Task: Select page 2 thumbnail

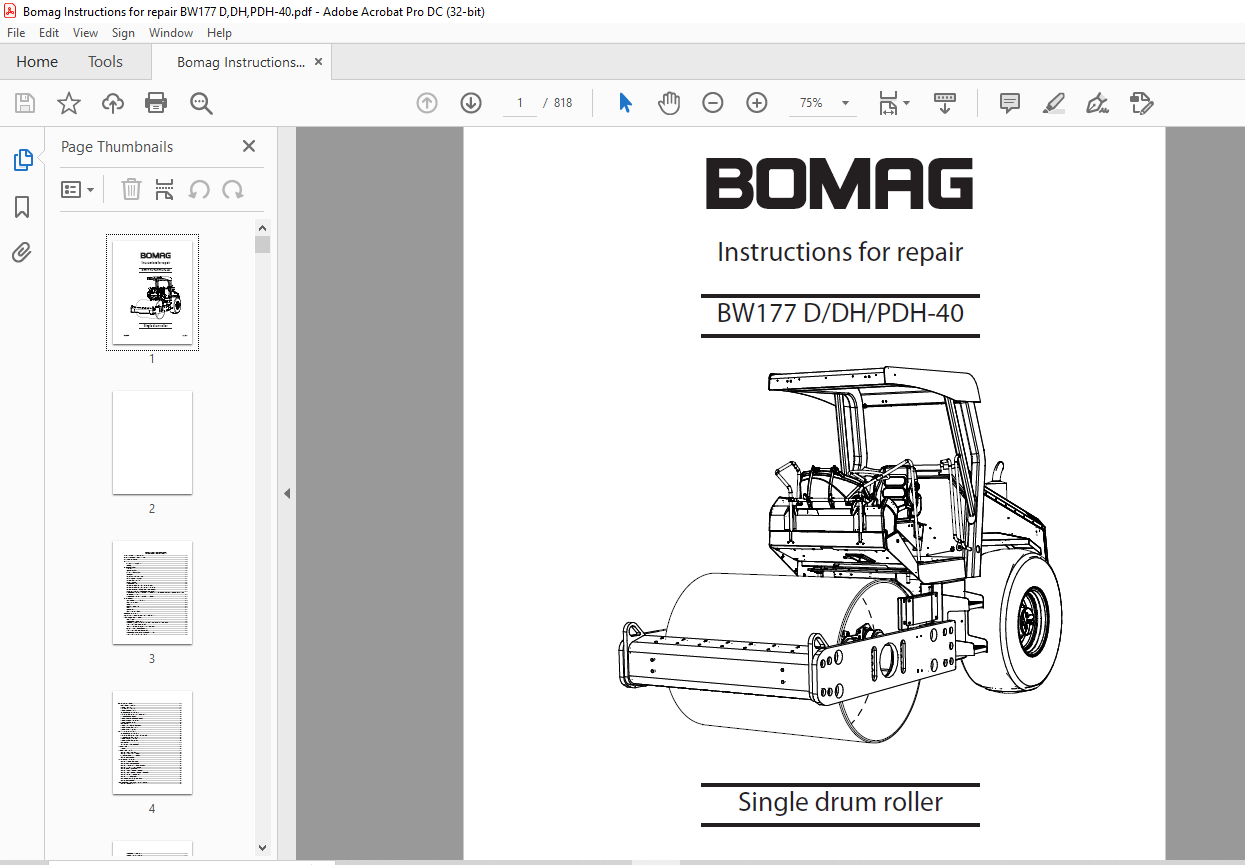Action: pyautogui.click(x=152, y=442)
